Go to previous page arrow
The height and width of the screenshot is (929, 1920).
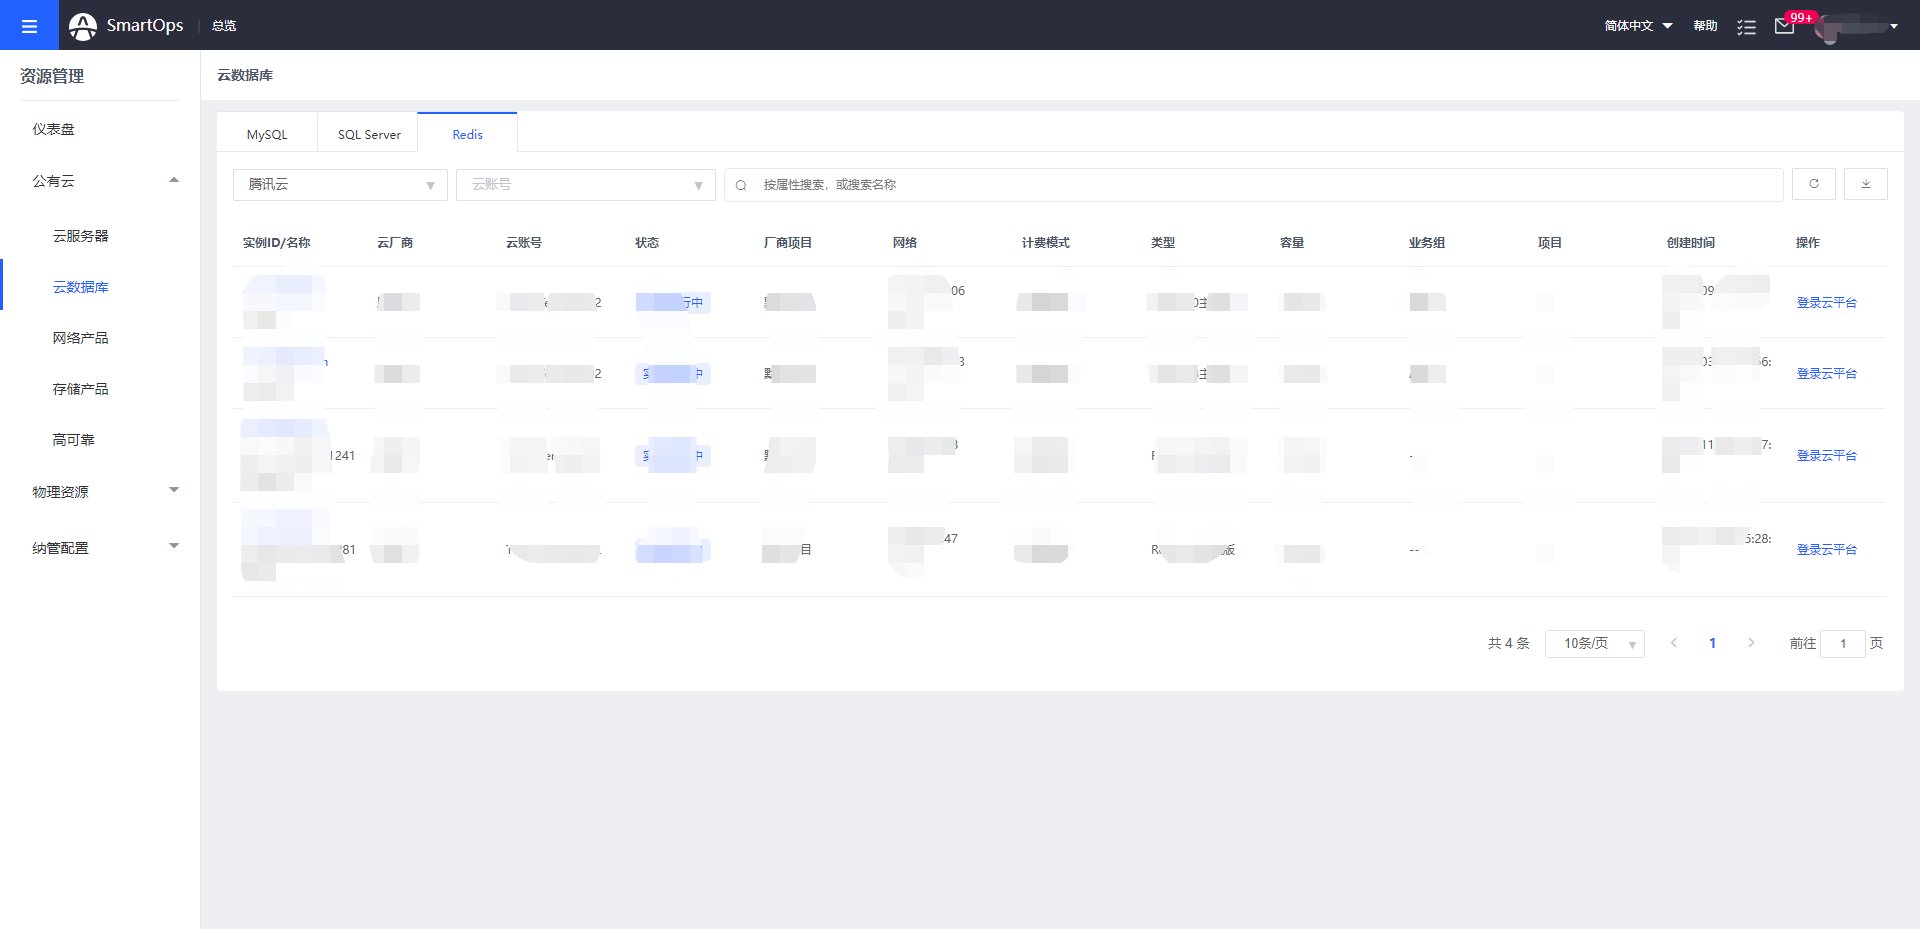pyautogui.click(x=1674, y=643)
